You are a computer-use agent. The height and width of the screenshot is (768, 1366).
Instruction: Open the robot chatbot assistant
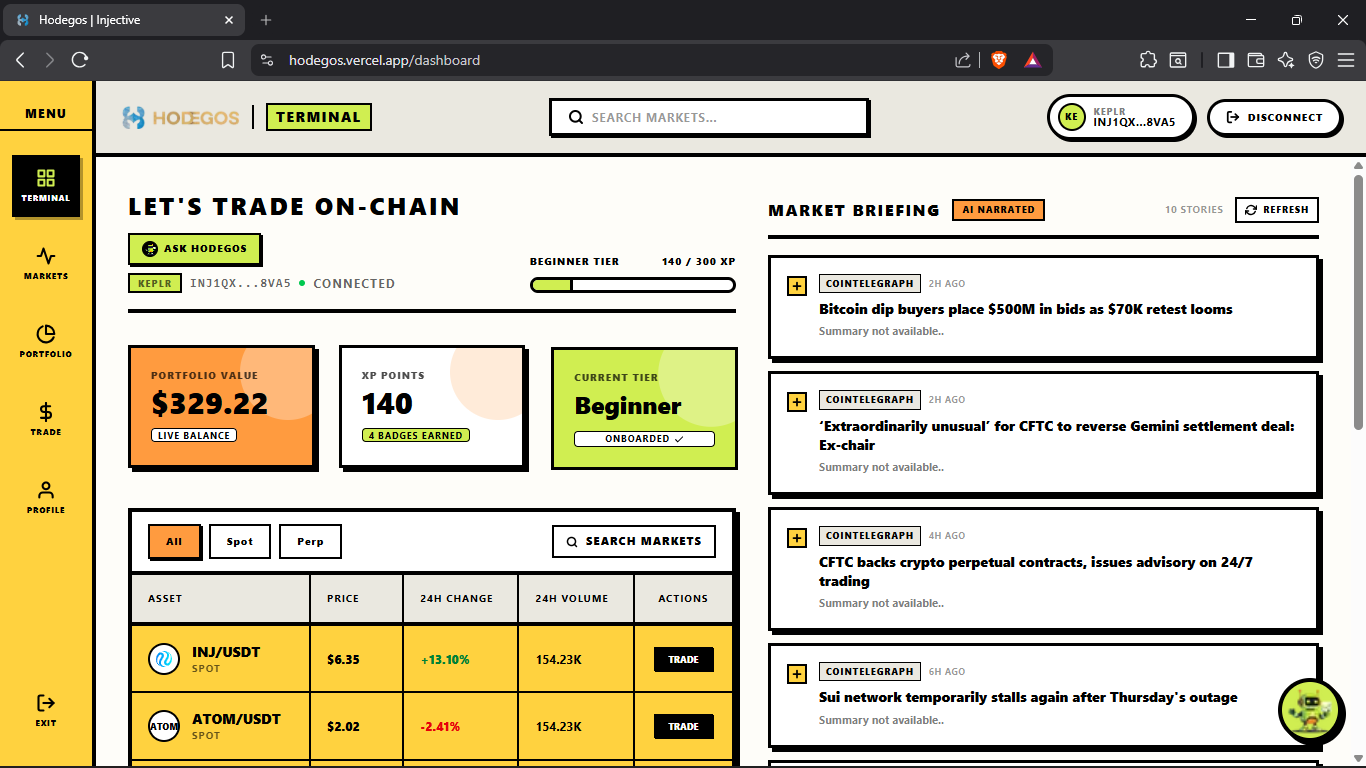1309,710
